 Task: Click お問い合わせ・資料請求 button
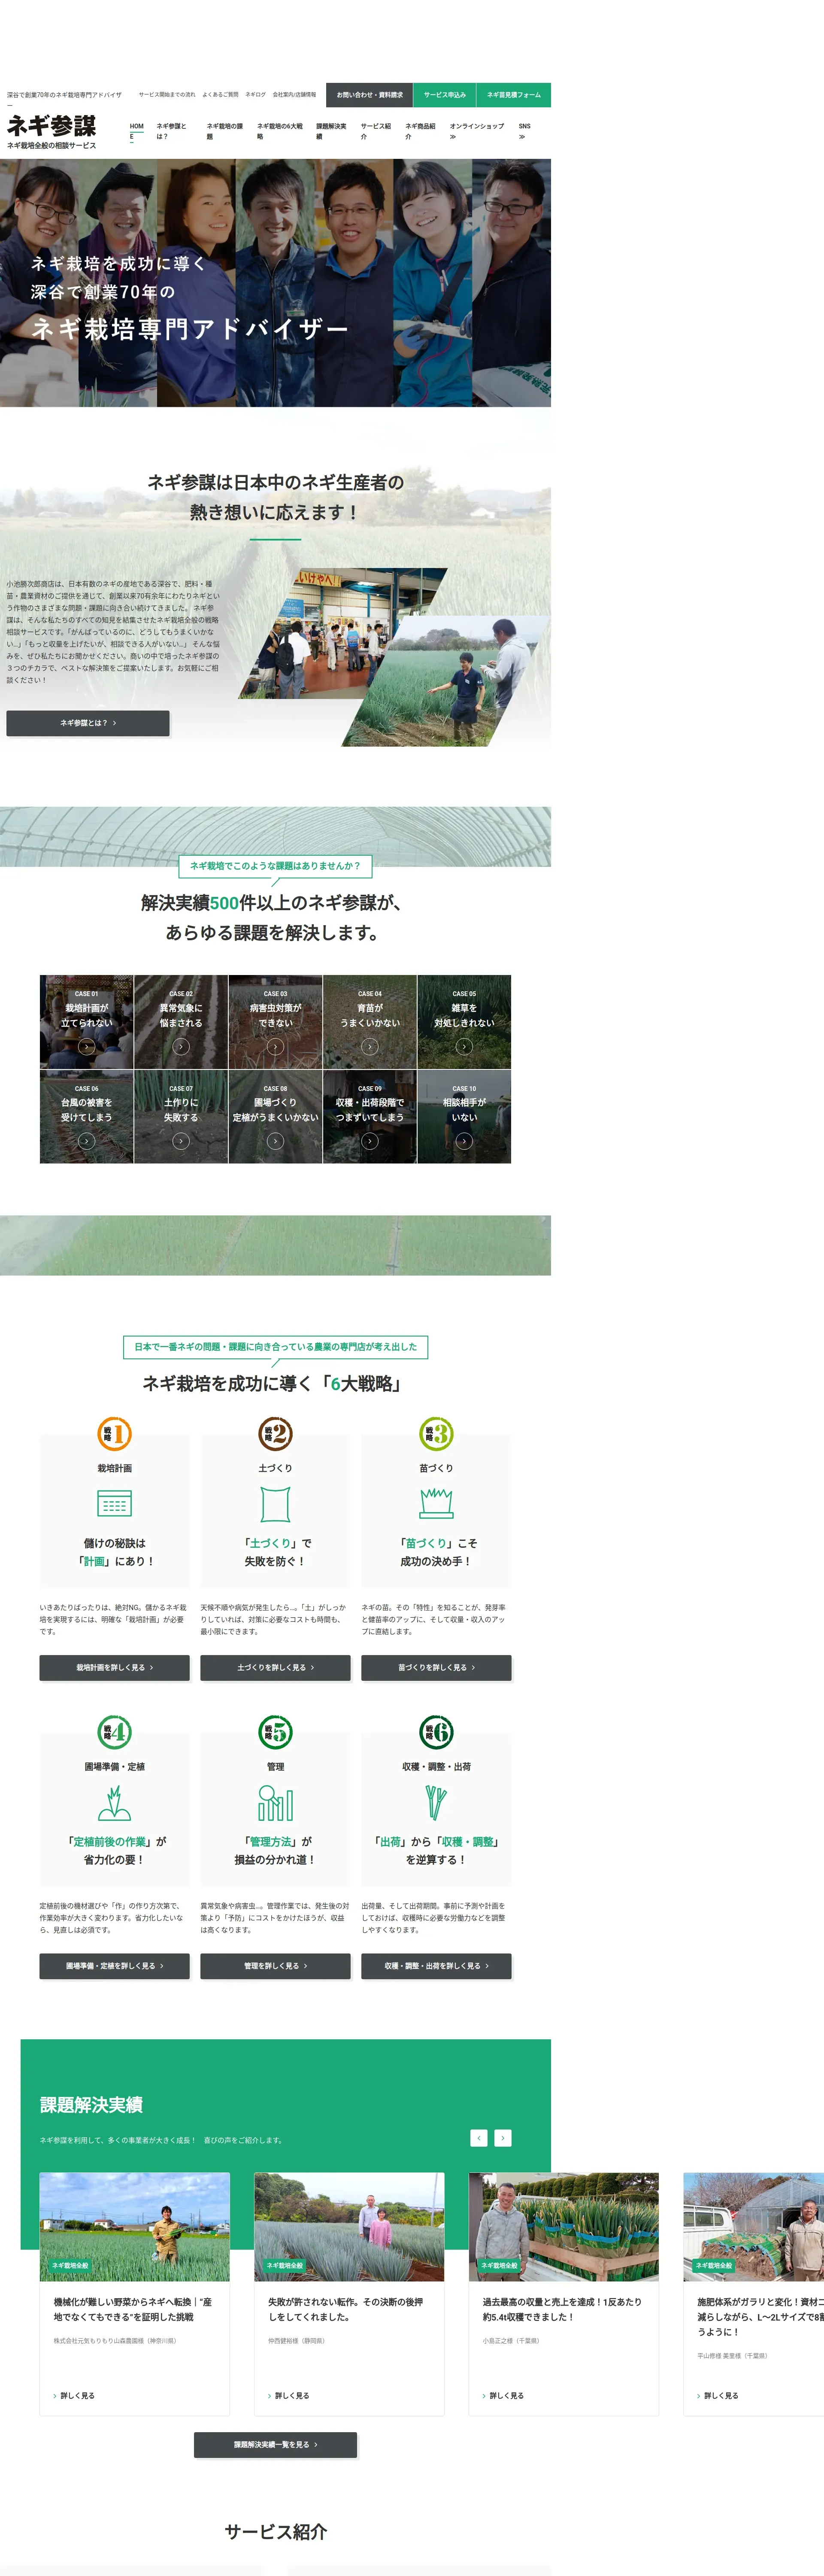click(x=369, y=95)
